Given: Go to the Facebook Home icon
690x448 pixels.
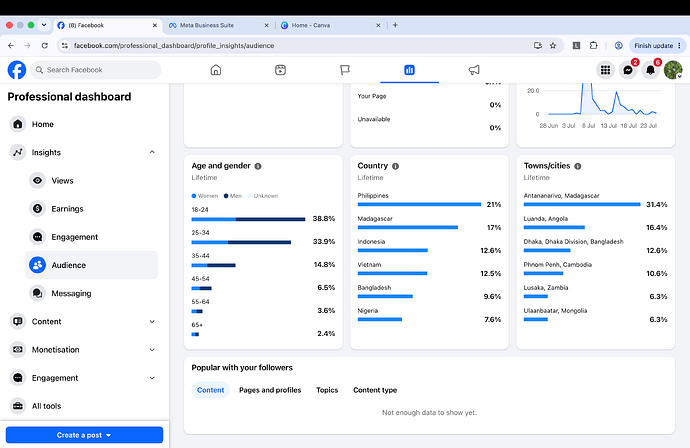Looking at the screenshot, I should tap(216, 70).
